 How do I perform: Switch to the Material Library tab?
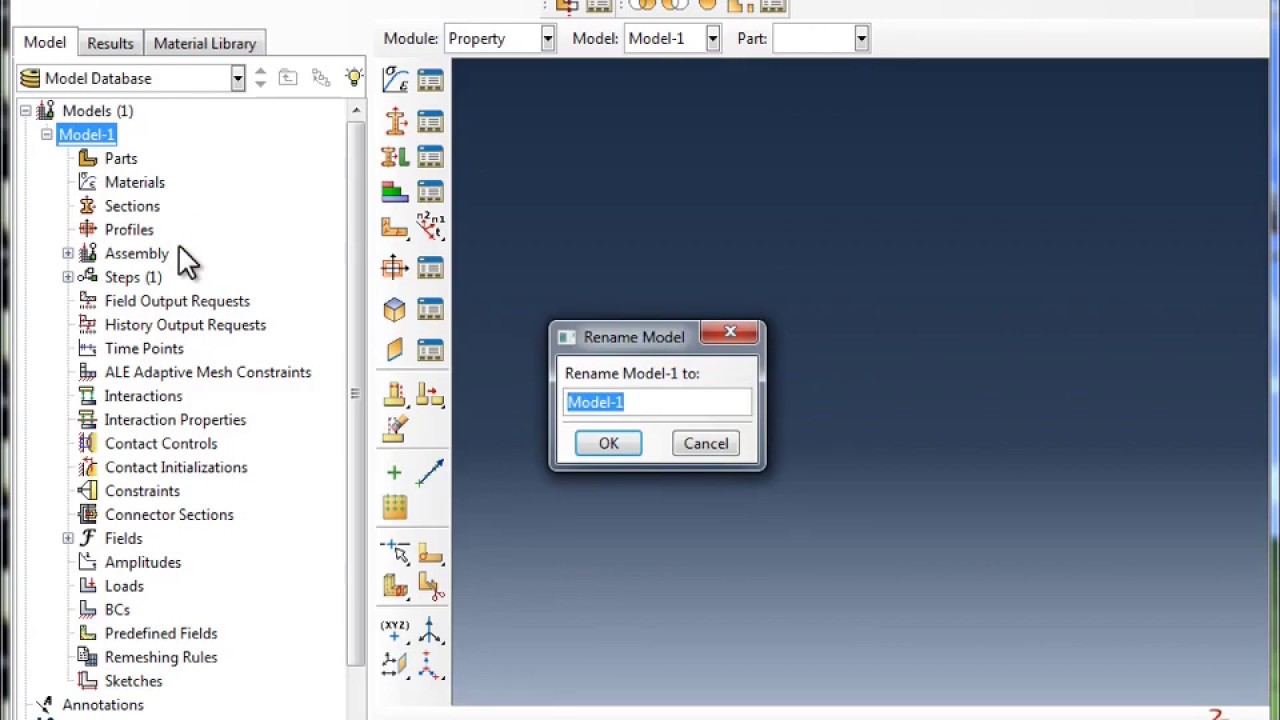[x=205, y=43]
